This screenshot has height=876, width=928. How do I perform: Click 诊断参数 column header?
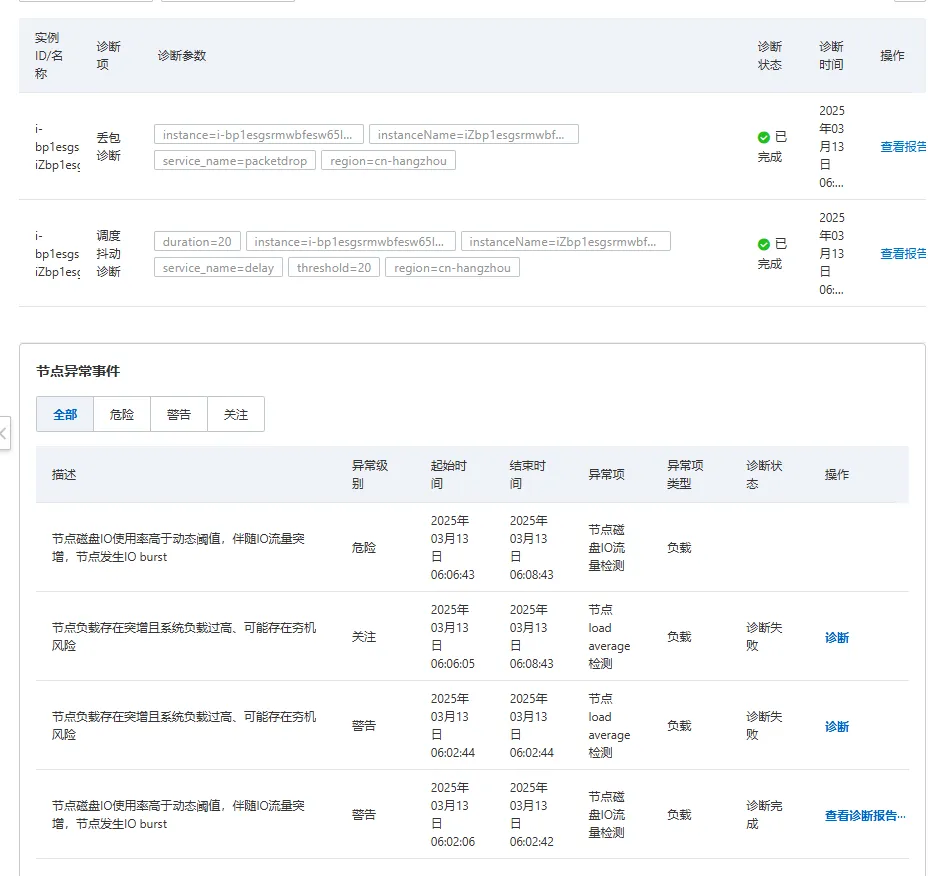tap(182, 56)
